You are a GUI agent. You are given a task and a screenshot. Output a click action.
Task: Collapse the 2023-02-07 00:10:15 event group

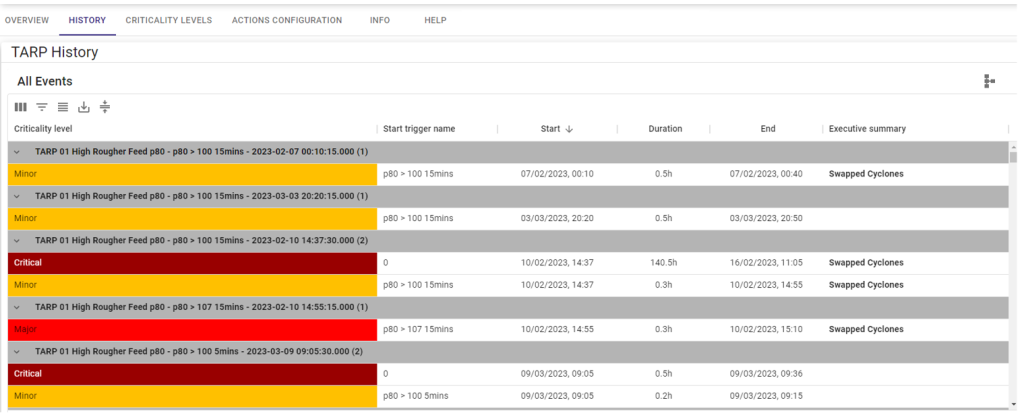point(16,152)
